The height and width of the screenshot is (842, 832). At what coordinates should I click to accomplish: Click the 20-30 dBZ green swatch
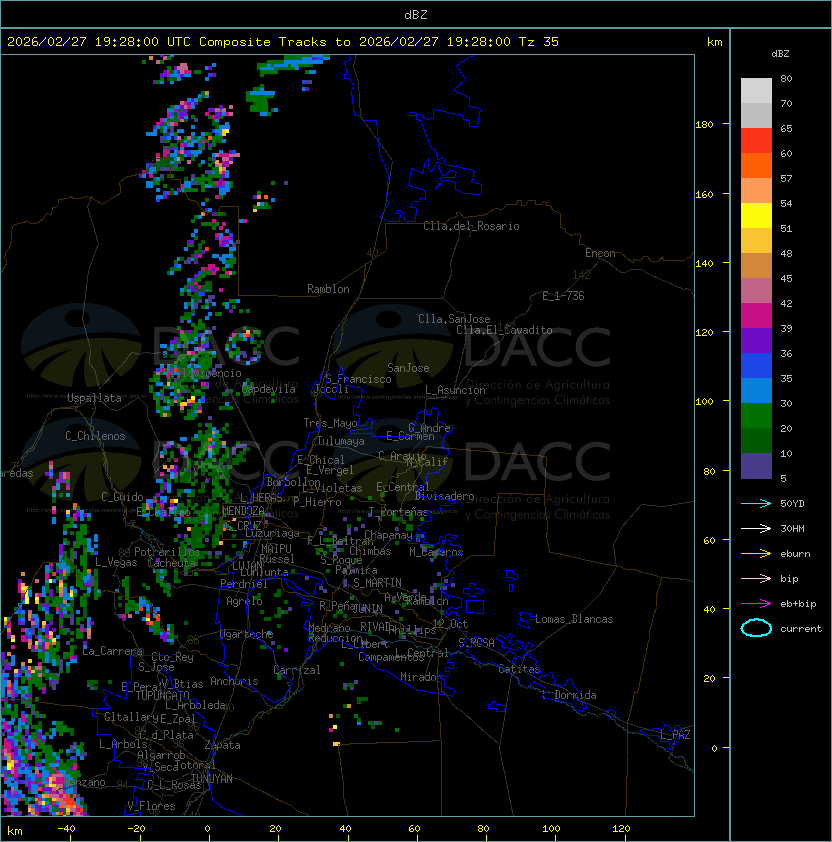click(x=756, y=416)
